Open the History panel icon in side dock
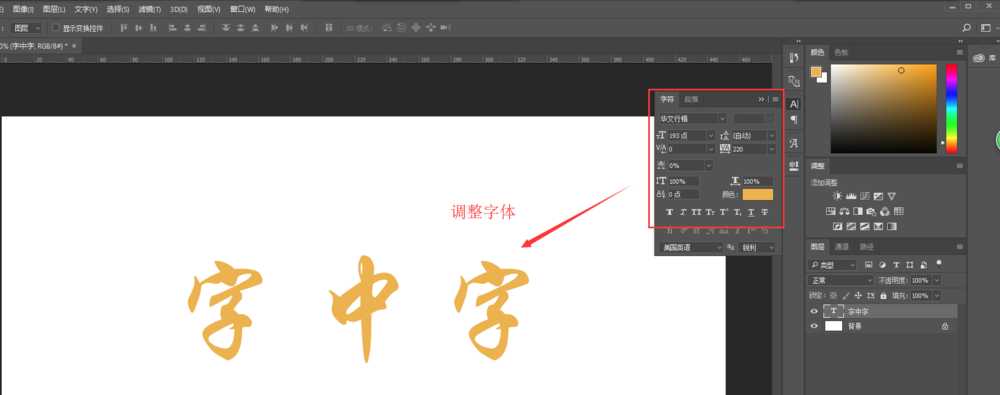Screen dimensions: 1000x395 [x=794, y=59]
